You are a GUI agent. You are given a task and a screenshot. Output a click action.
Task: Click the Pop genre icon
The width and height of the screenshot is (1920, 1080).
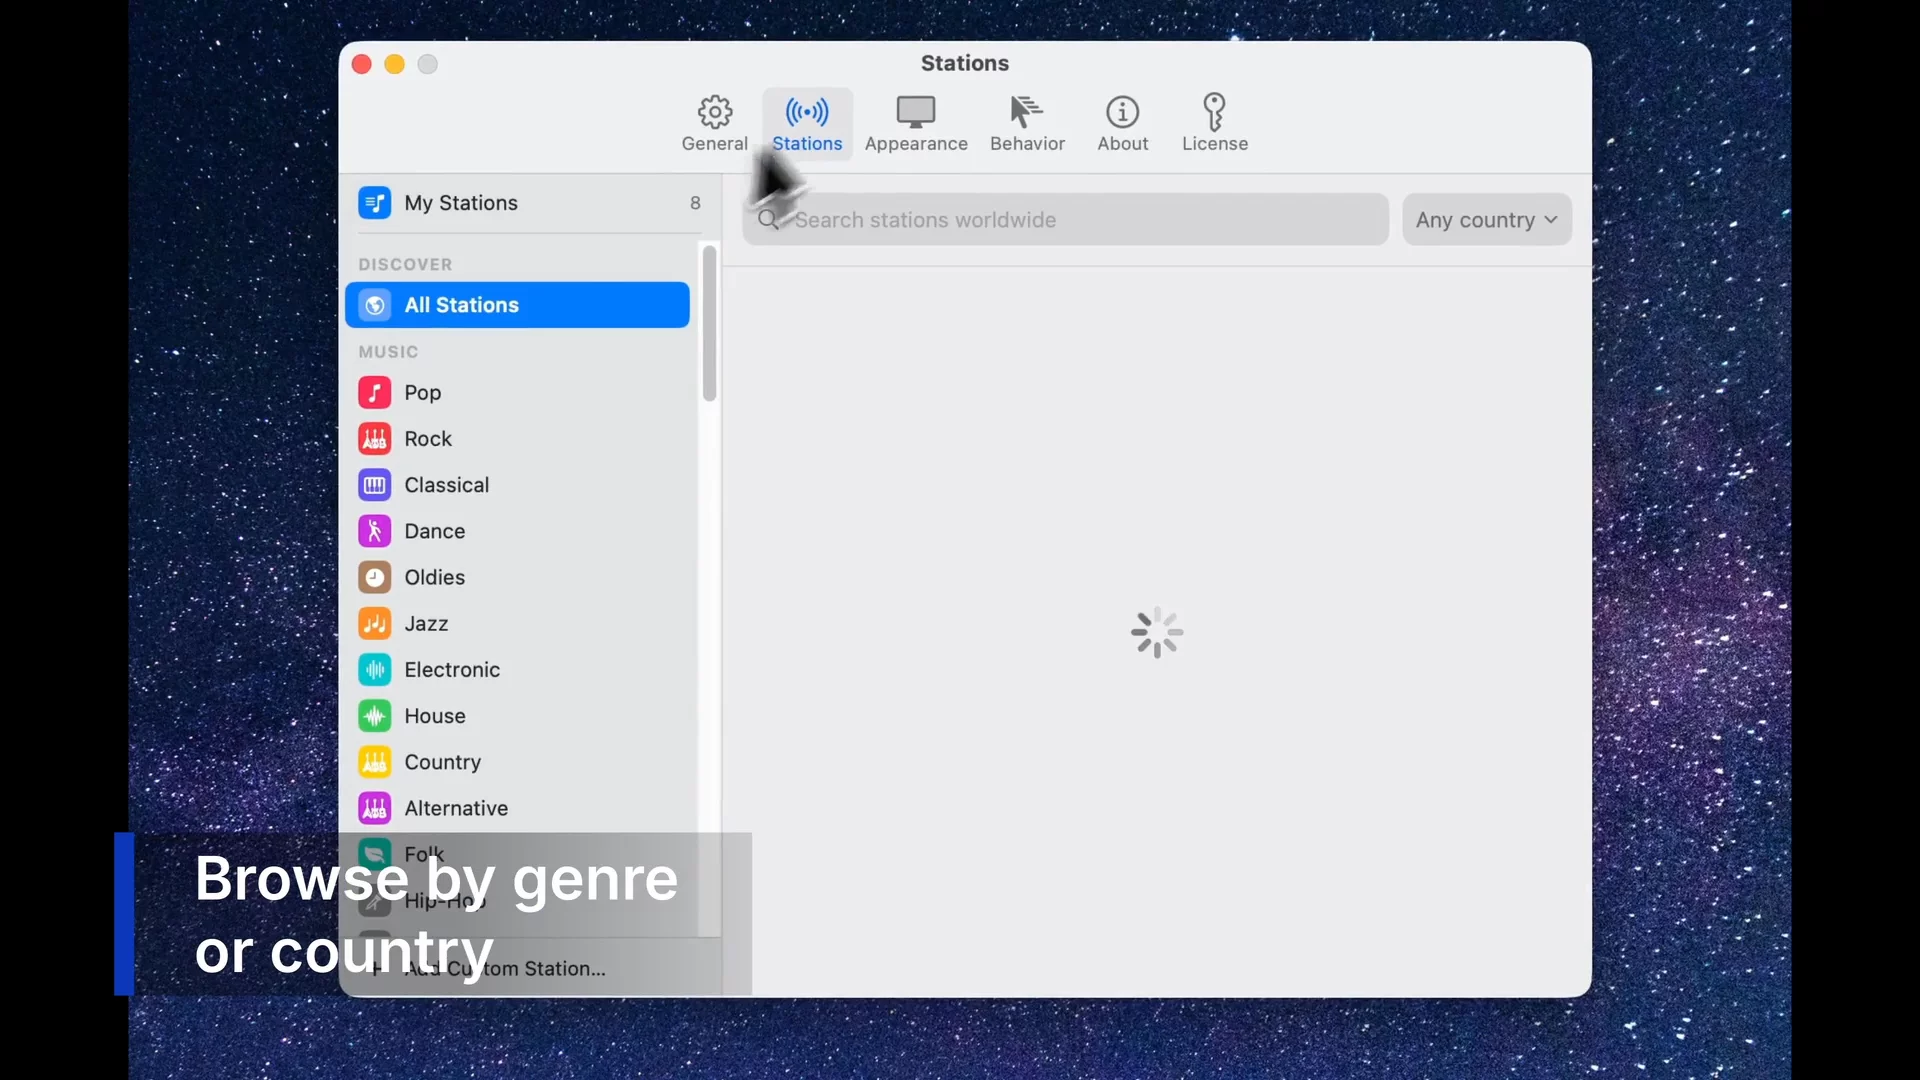click(x=375, y=393)
